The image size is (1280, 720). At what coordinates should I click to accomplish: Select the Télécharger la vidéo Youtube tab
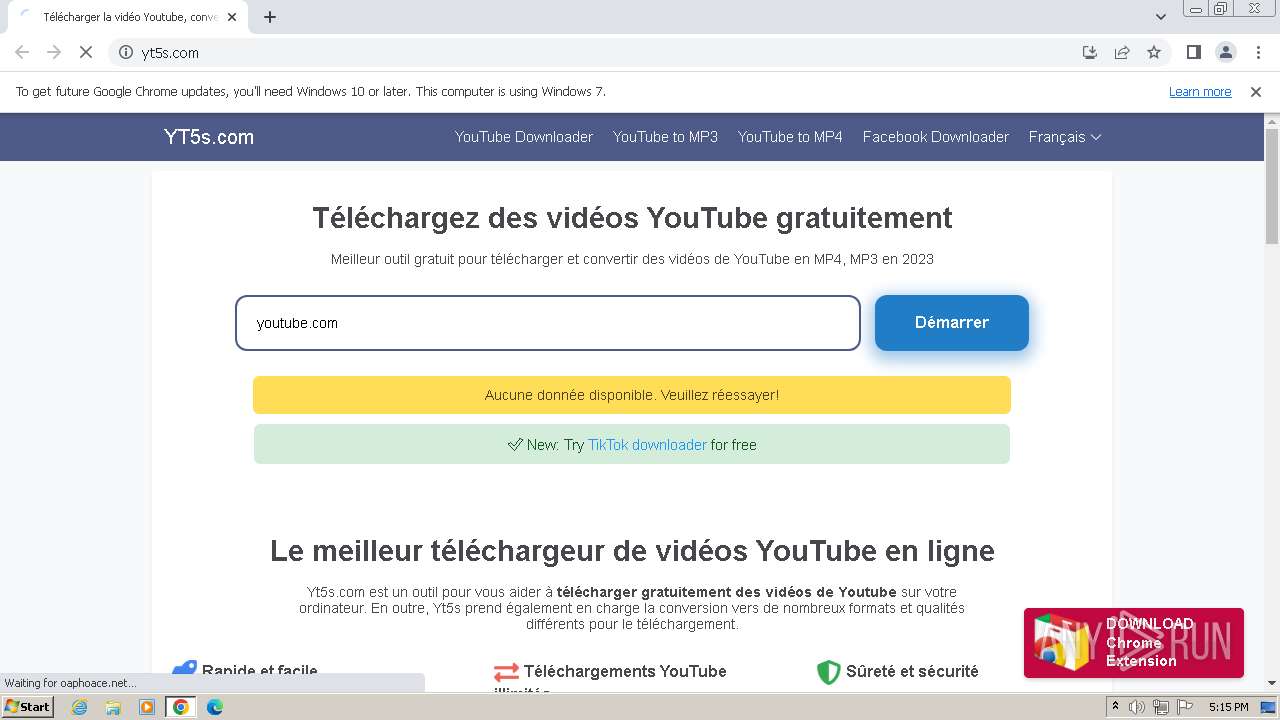128,17
